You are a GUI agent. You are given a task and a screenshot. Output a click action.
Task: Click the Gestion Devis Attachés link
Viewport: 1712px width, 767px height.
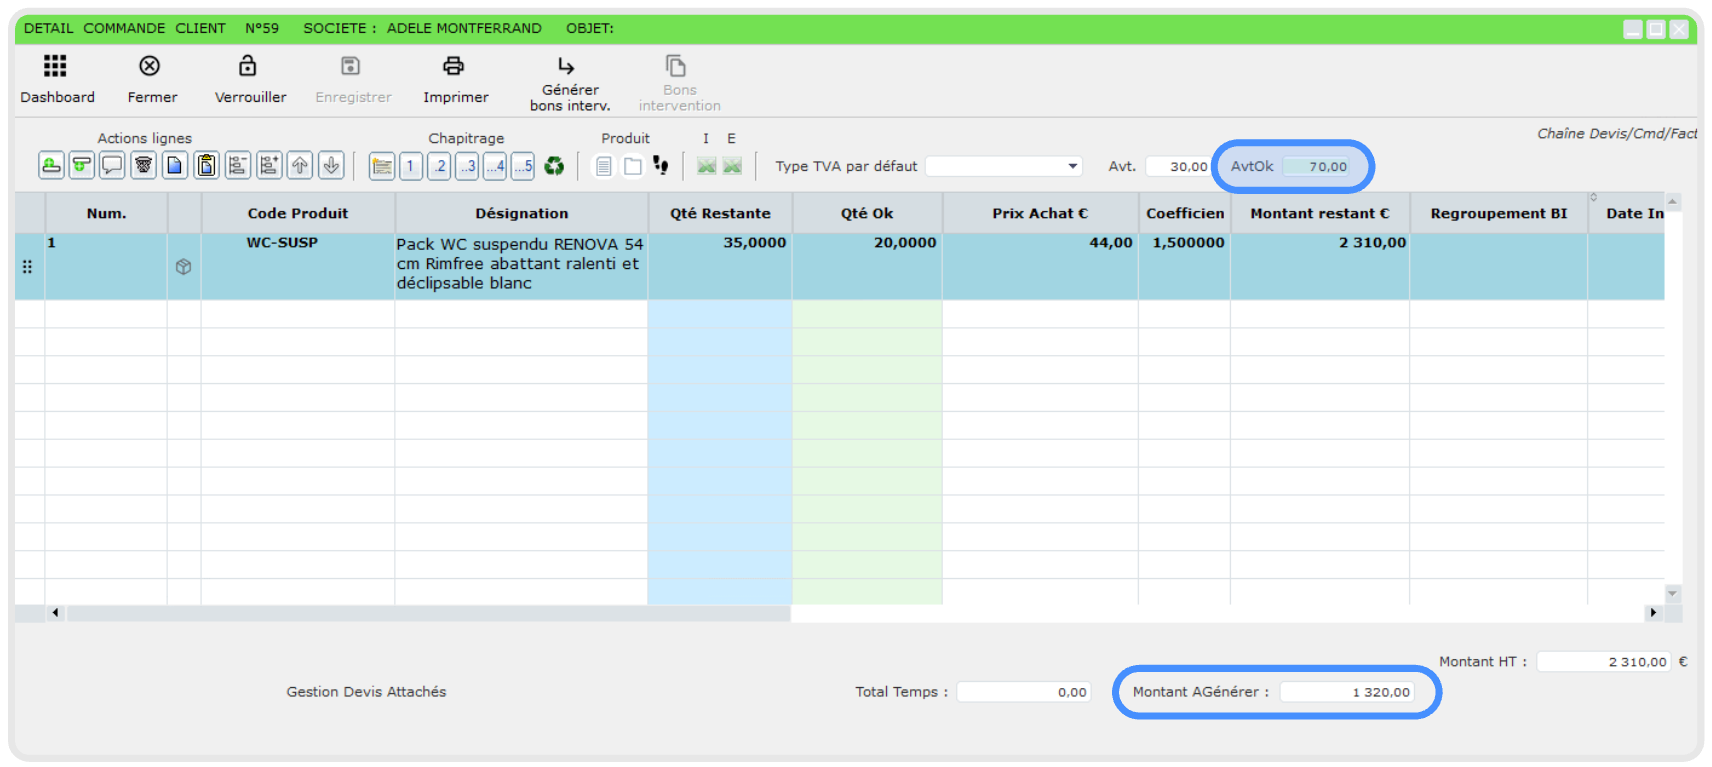coord(366,692)
